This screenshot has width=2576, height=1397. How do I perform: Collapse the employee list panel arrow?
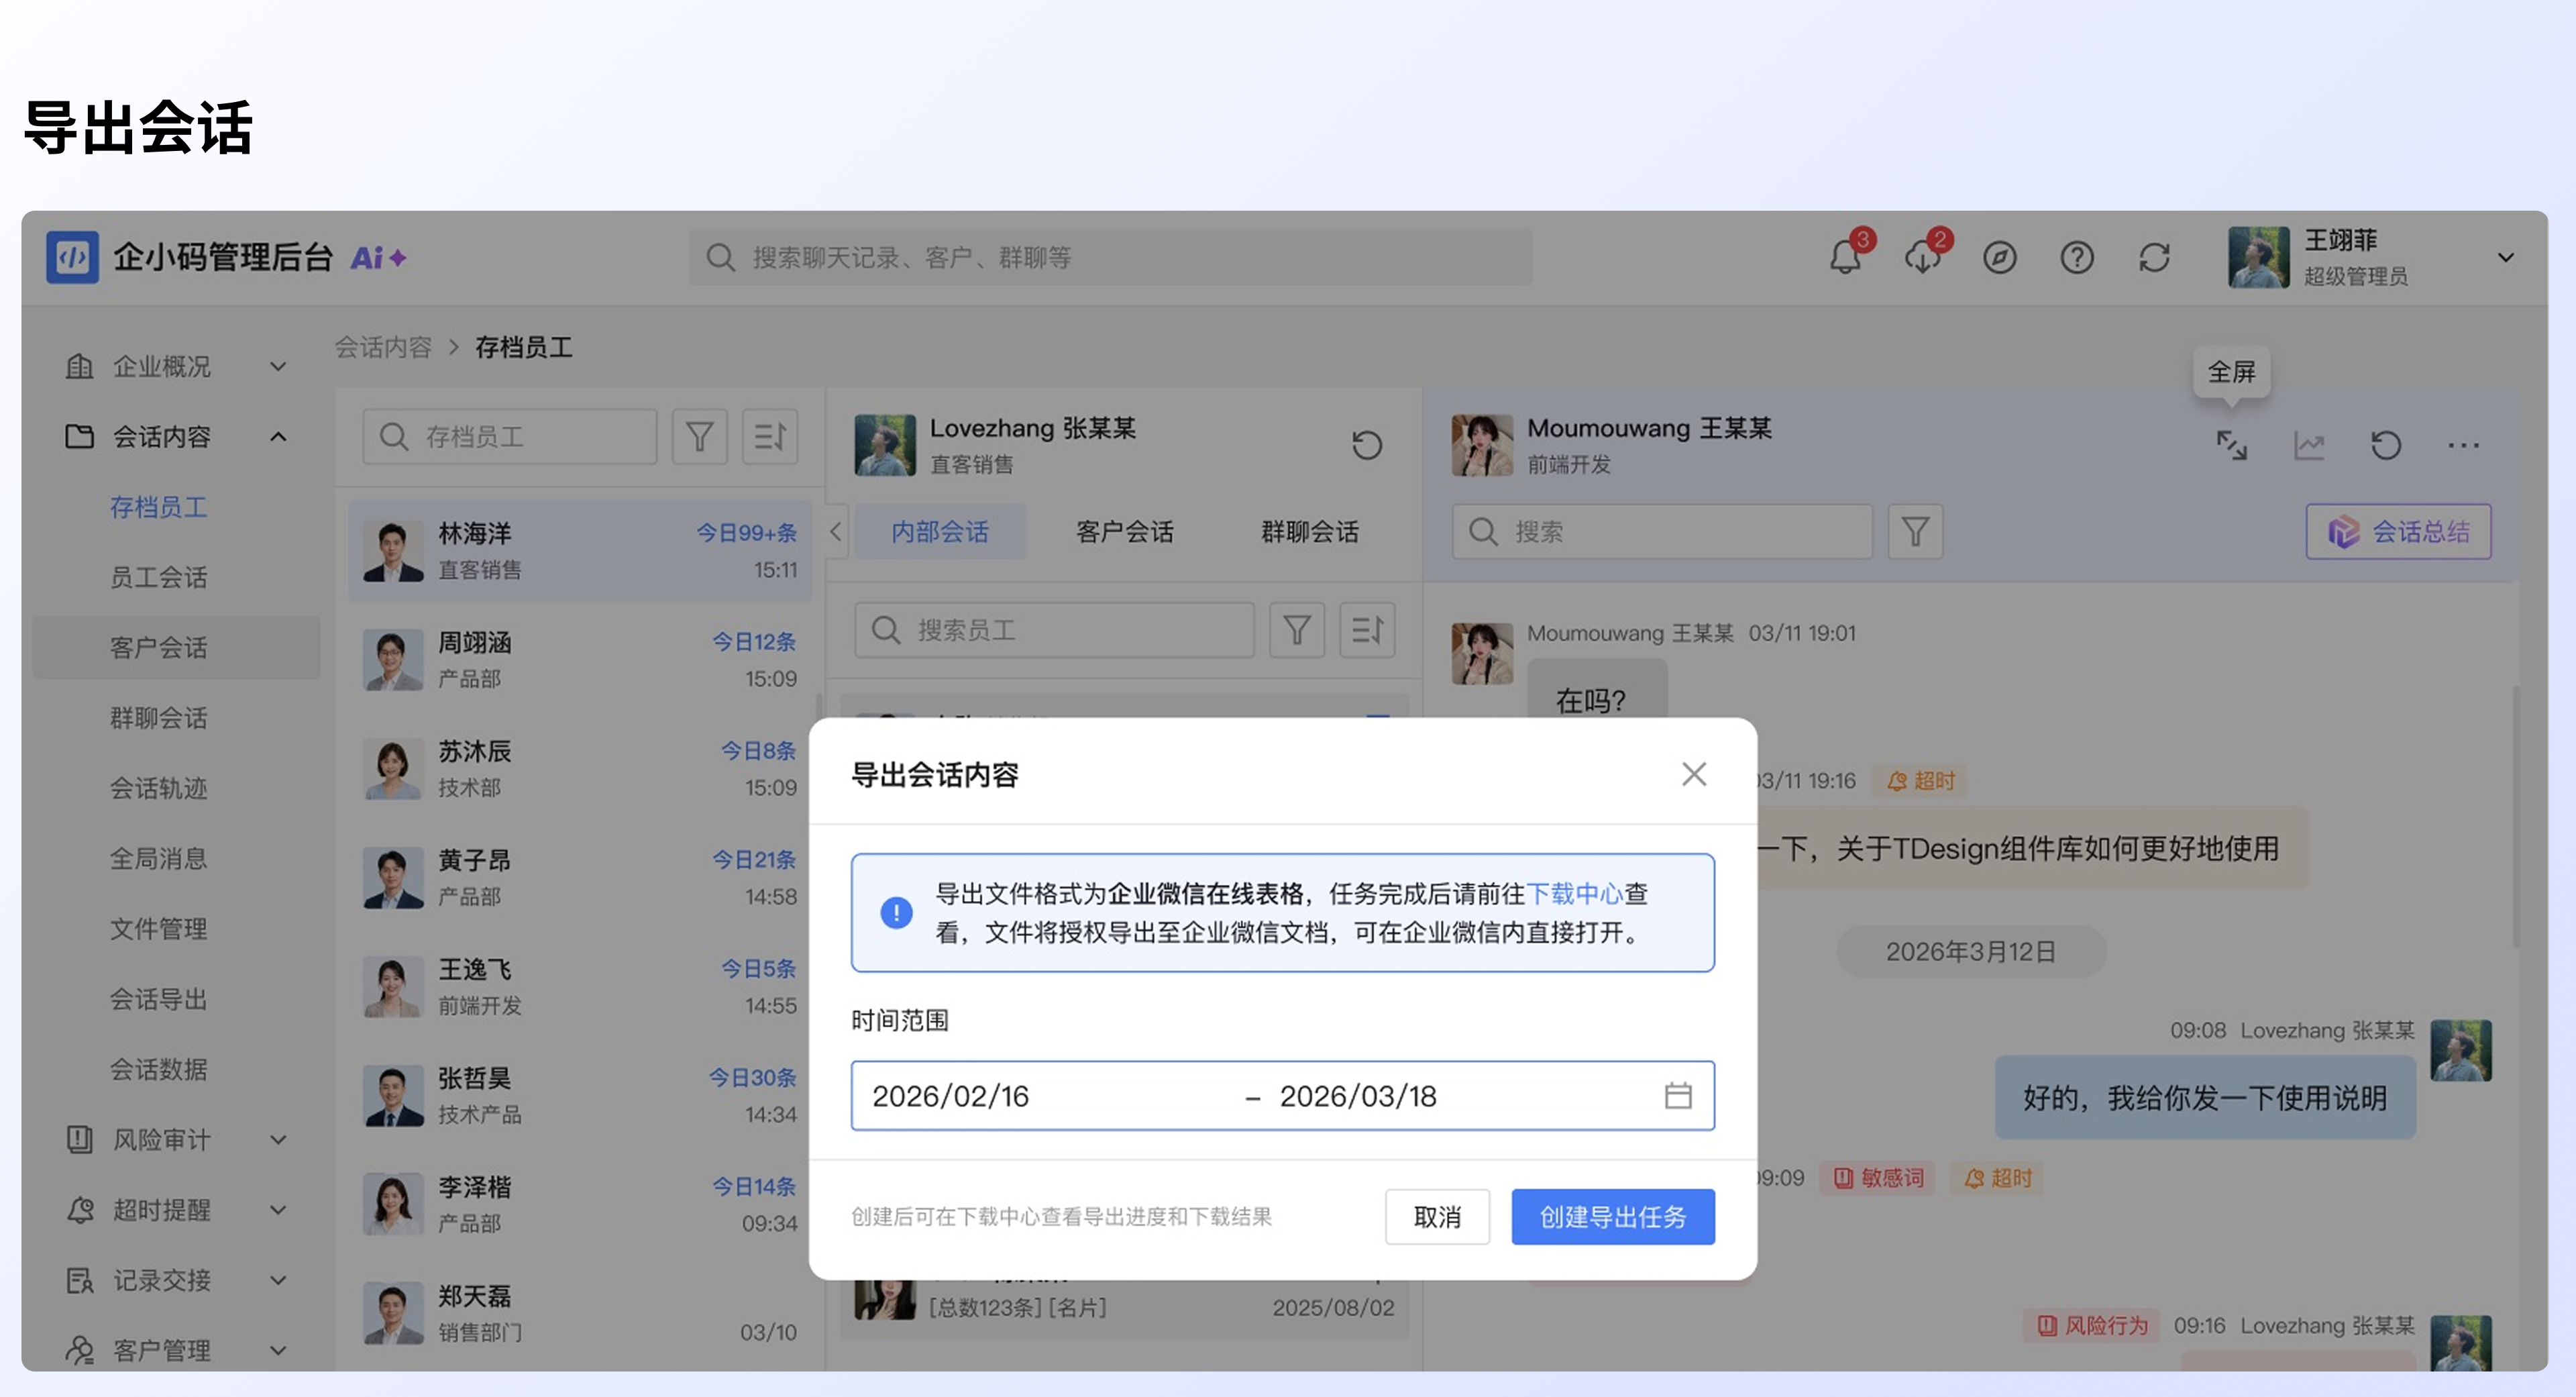click(836, 532)
